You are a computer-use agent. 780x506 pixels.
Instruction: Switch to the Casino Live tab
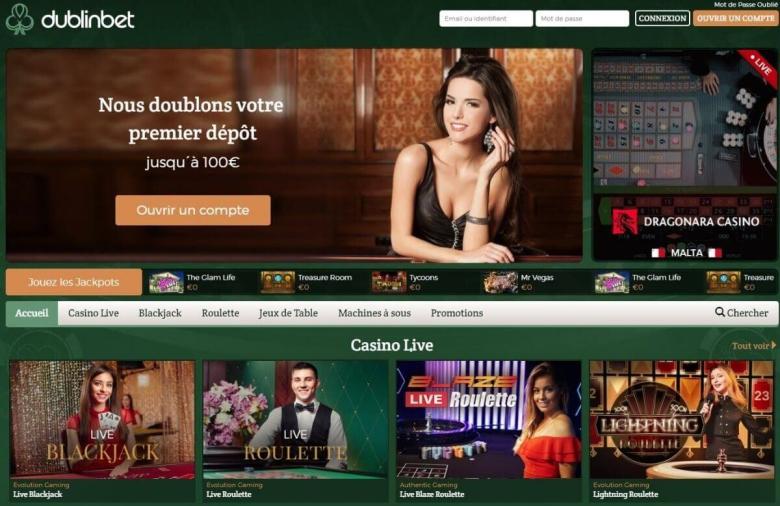coord(94,313)
